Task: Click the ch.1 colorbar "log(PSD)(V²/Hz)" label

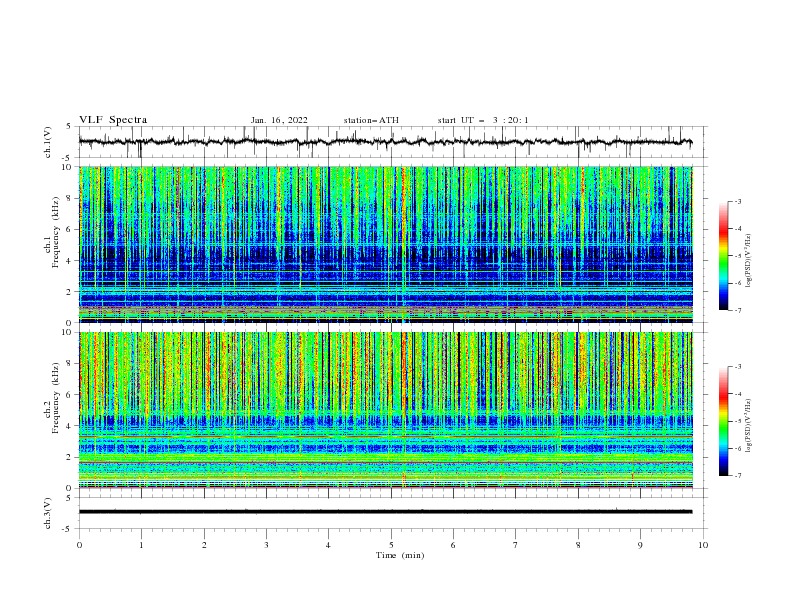Action: [750, 261]
